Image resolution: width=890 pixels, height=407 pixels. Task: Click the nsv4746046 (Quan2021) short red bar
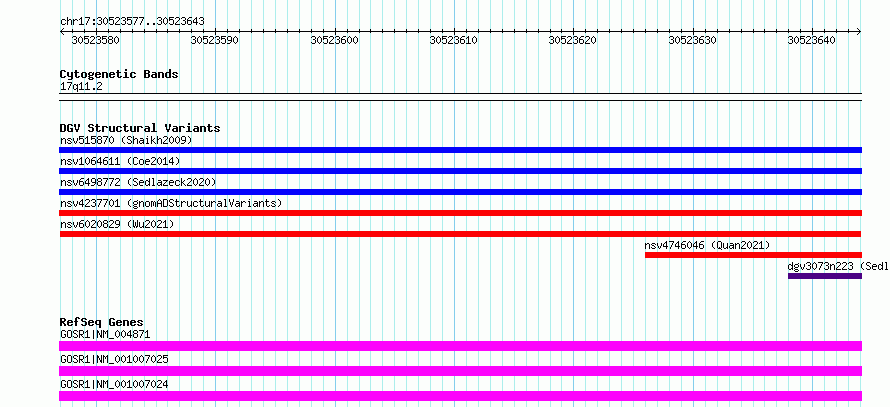tap(753, 255)
